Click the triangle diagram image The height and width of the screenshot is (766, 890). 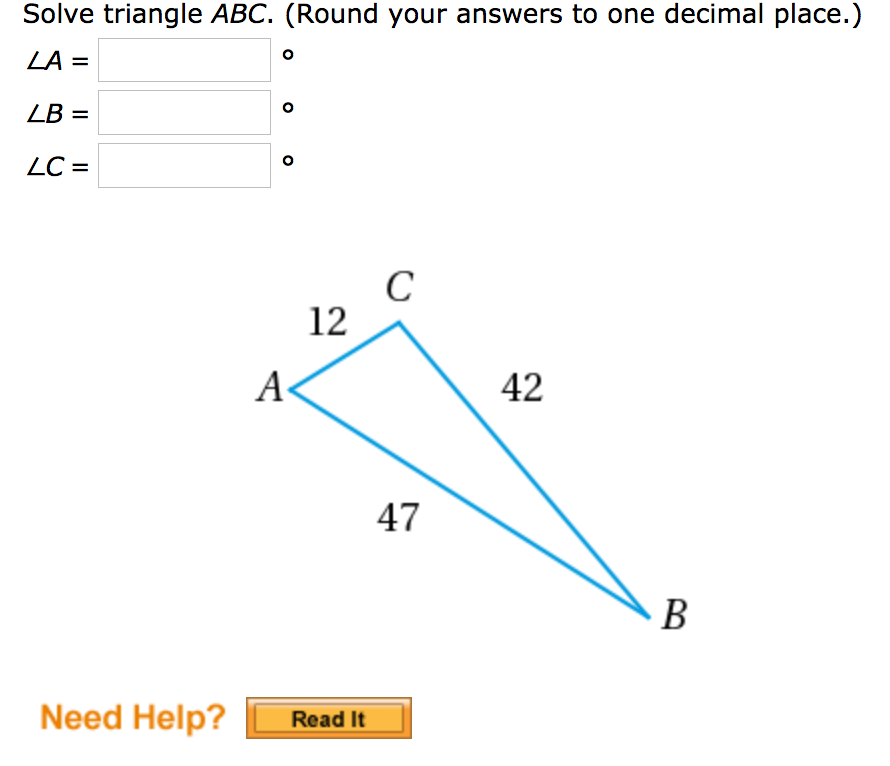[470, 450]
